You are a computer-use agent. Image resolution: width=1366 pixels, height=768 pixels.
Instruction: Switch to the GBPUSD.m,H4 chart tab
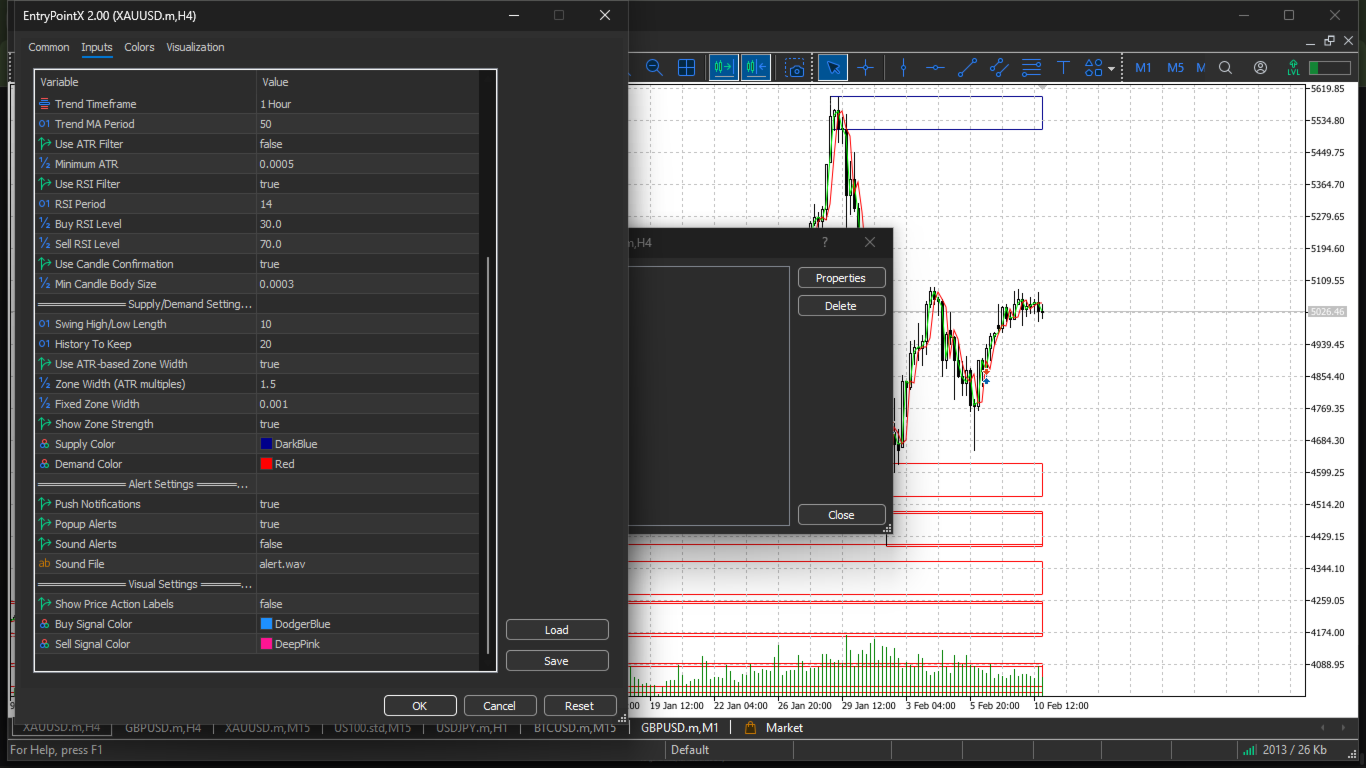coord(163,728)
